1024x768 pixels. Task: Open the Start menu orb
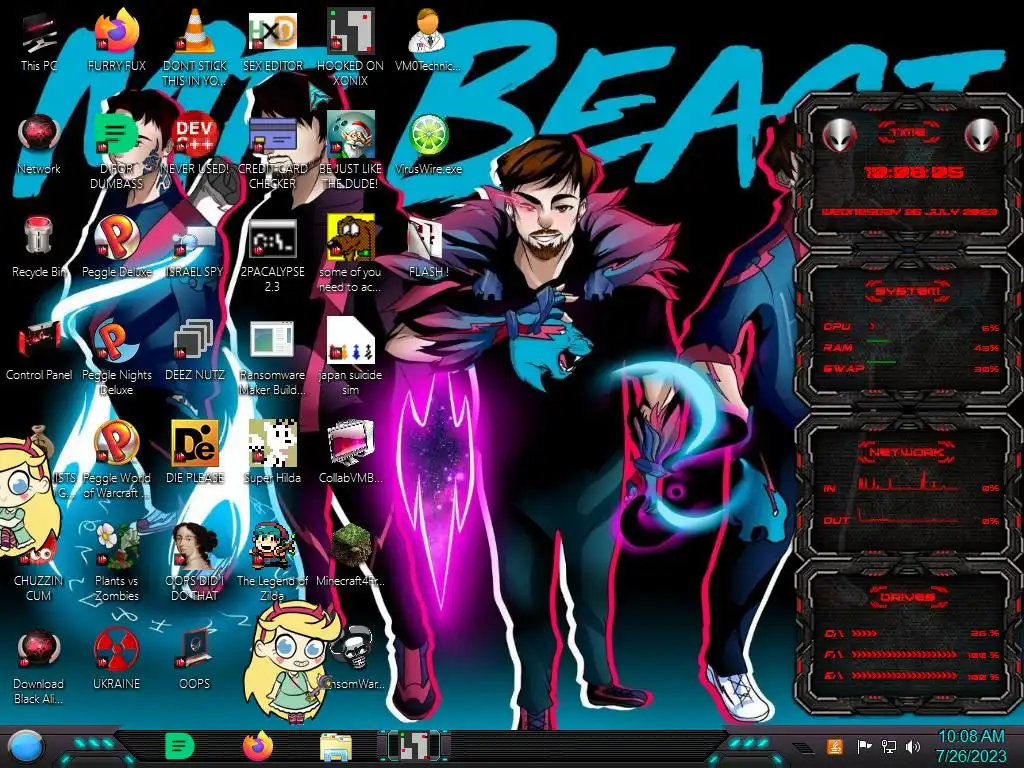pyautogui.click(x=26, y=746)
